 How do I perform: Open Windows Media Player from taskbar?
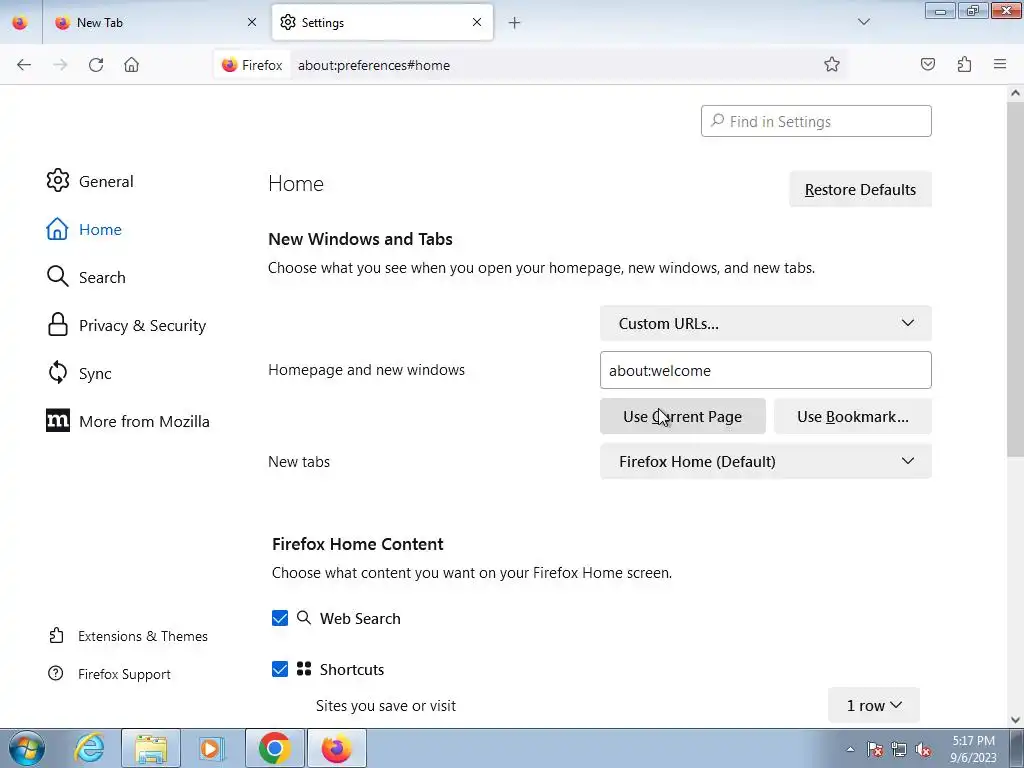211,748
